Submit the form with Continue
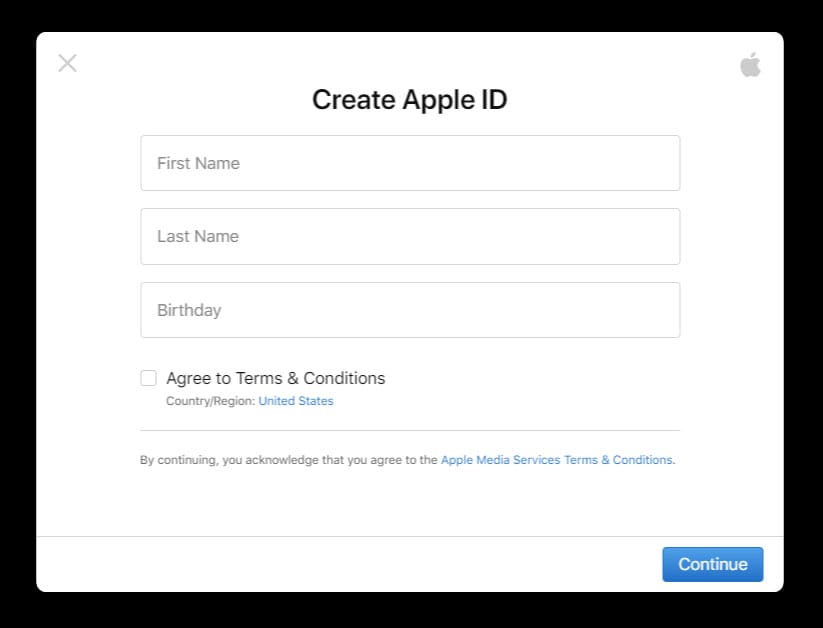Viewport: 823px width, 628px height. 712,564
